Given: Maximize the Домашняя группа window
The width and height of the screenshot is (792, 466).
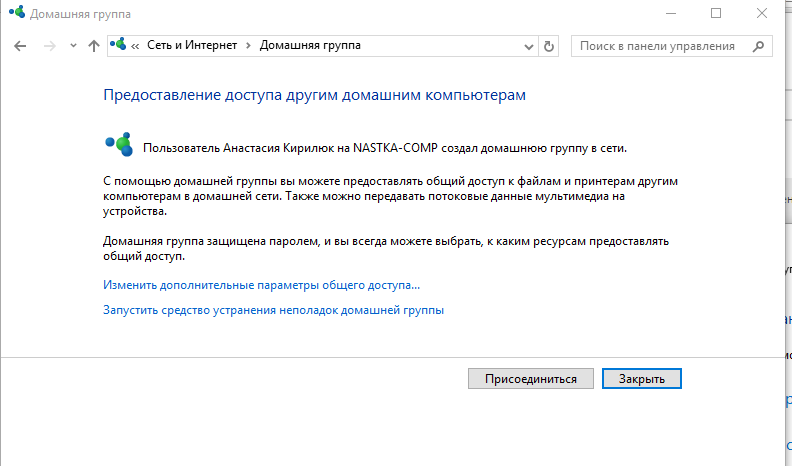Looking at the screenshot, I should pyautogui.click(x=716, y=13).
